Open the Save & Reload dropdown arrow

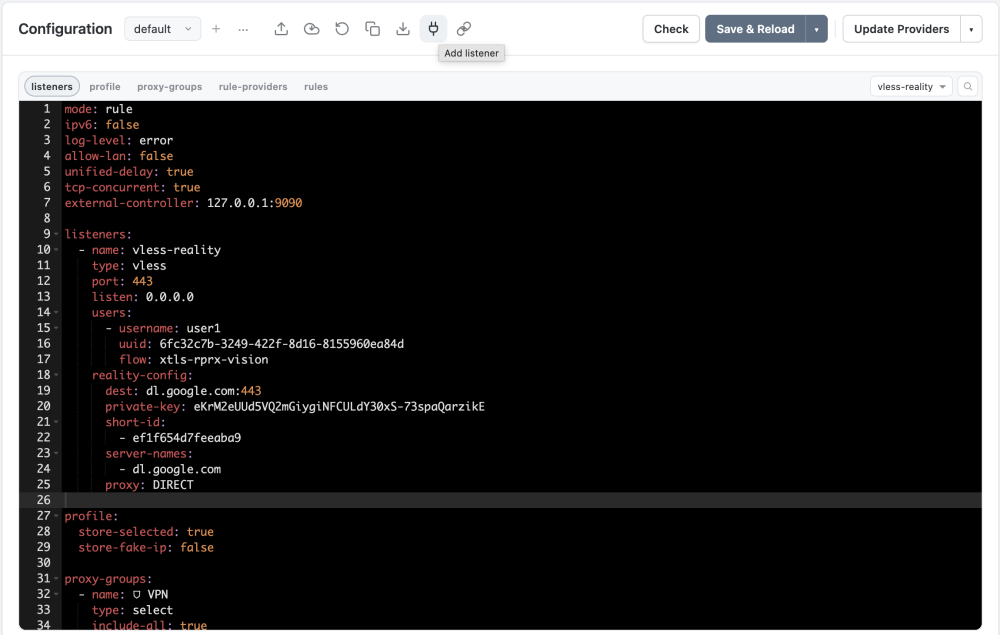pos(816,29)
